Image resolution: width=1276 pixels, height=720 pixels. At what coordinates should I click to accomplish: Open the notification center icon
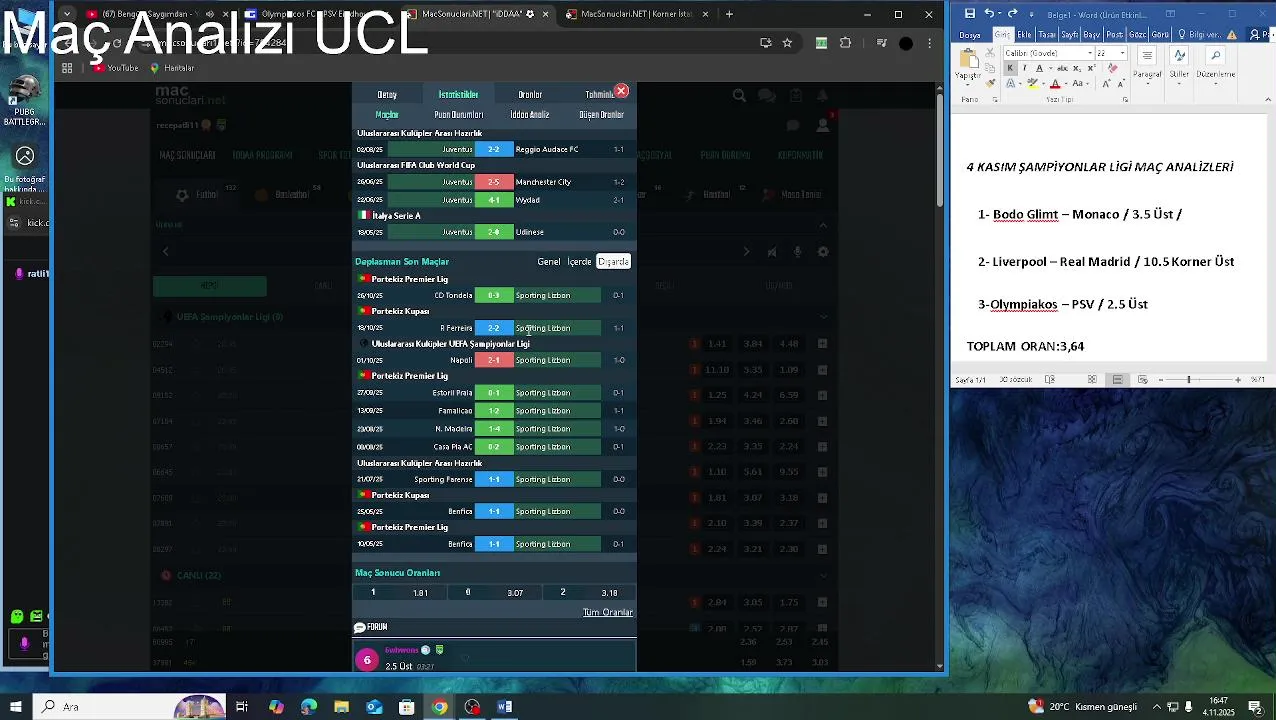click(x=1255, y=707)
